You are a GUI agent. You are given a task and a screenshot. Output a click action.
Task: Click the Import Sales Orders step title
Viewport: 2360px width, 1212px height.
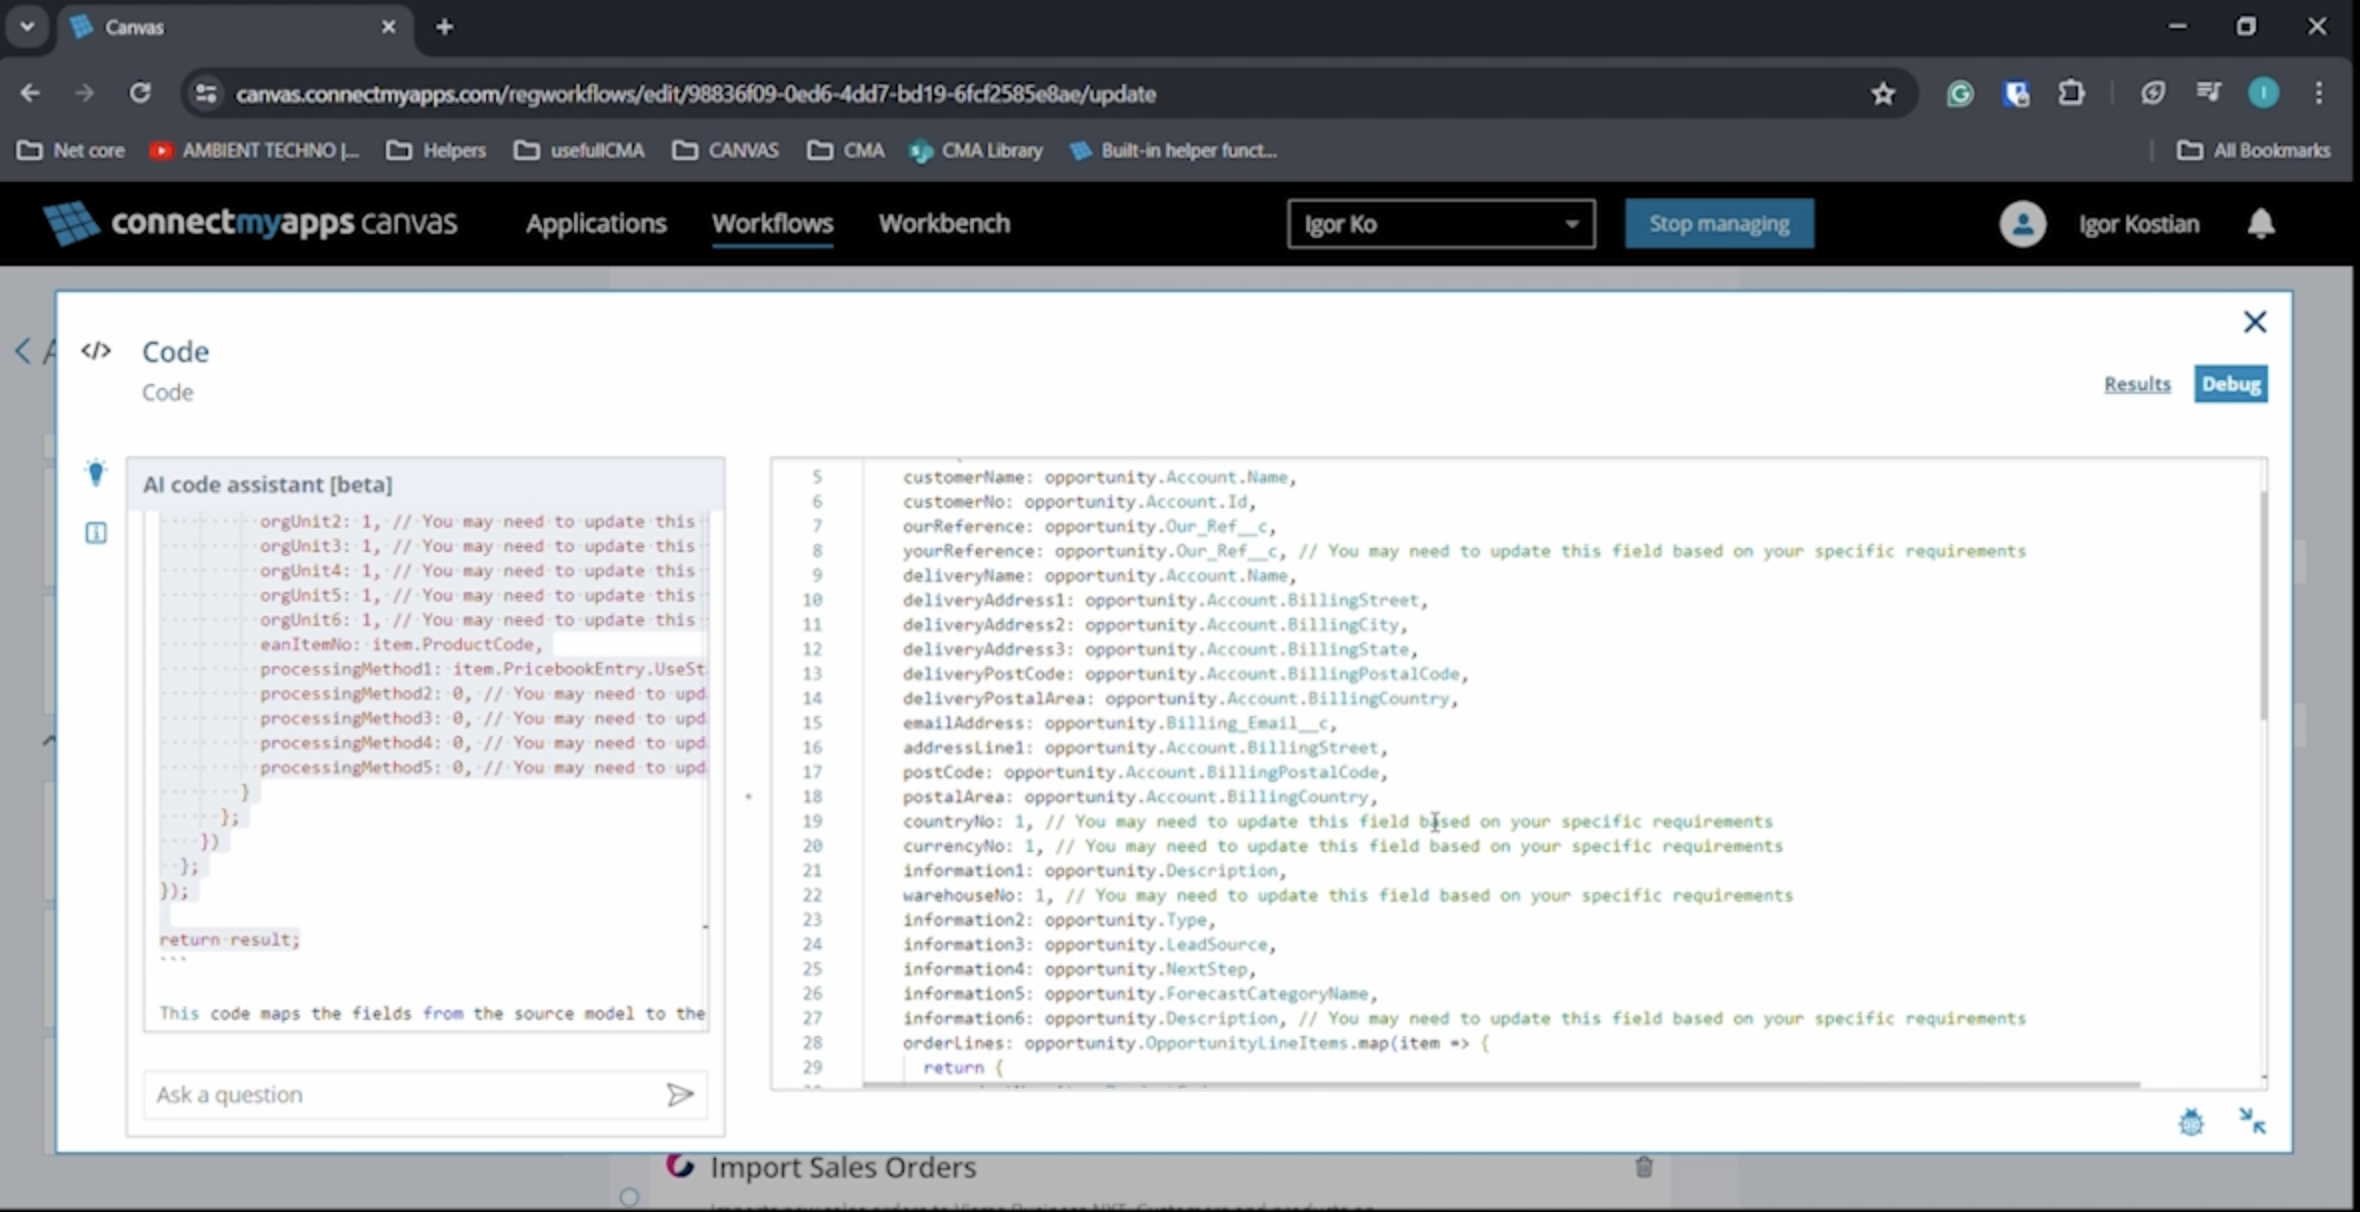[x=843, y=1167]
